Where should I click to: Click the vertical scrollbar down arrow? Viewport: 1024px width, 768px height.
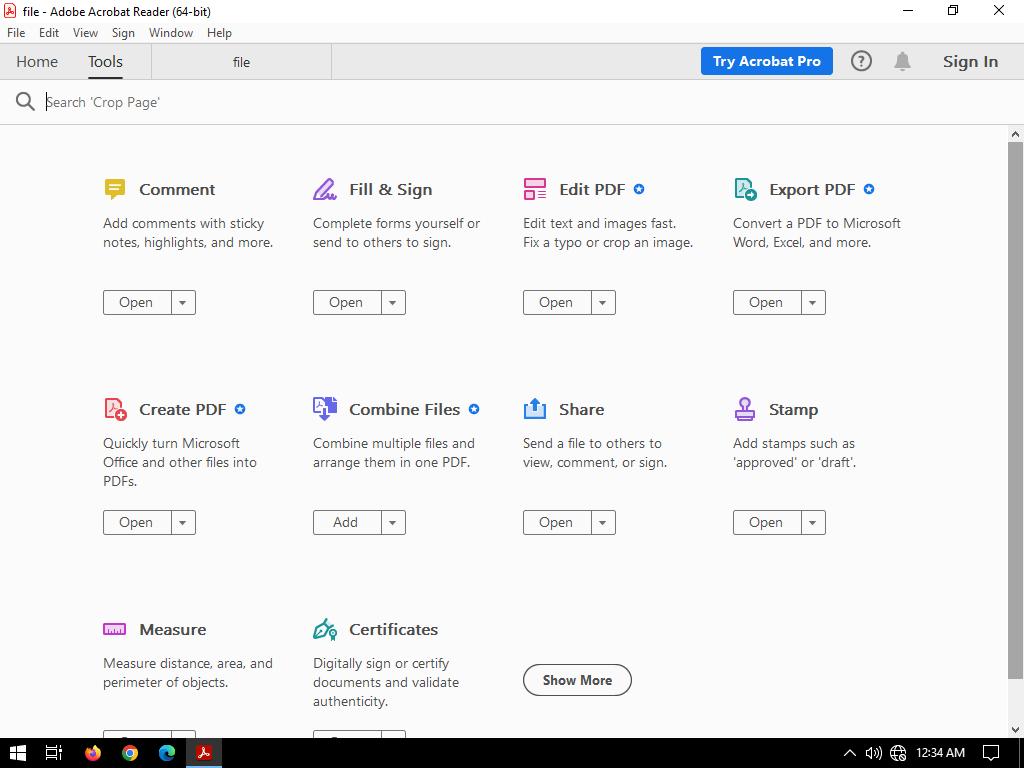click(1015, 730)
